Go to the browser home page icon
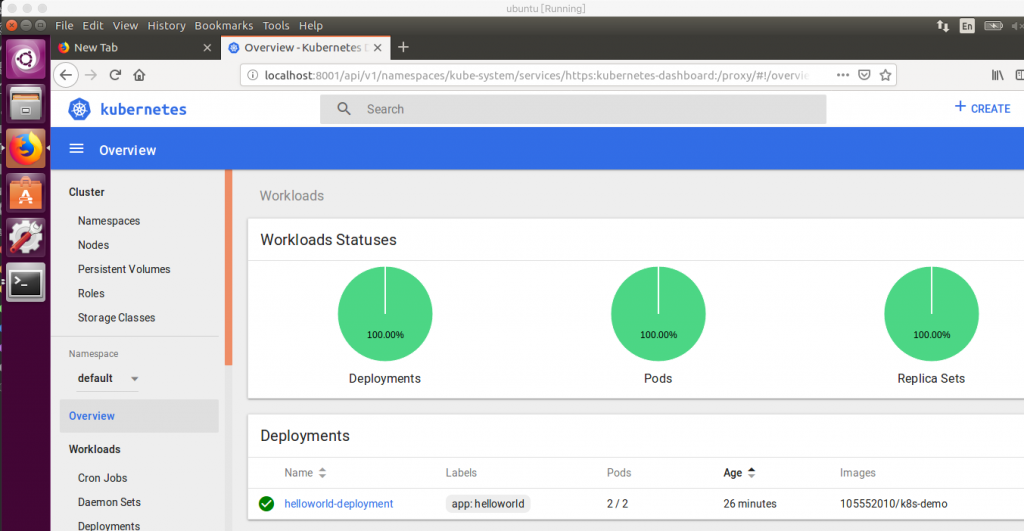1024x531 pixels. 139,75
